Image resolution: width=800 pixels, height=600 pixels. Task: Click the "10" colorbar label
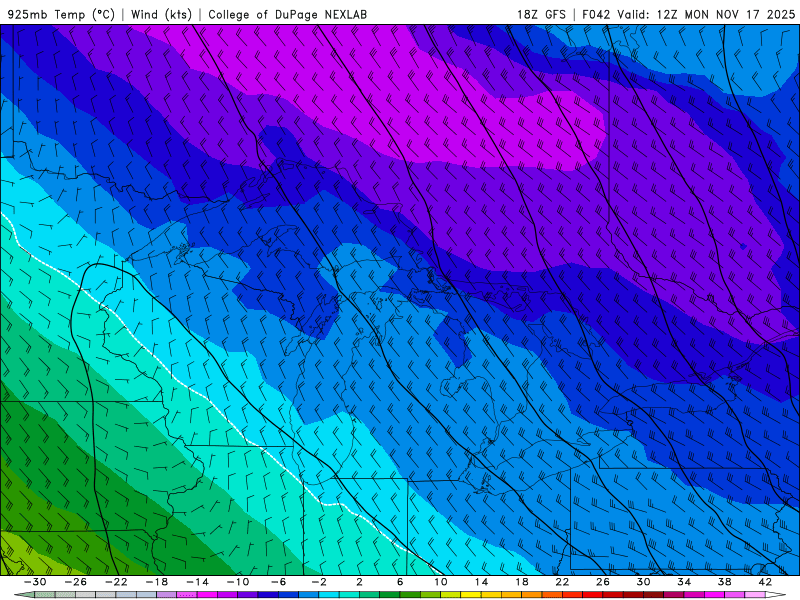click(441, 582)
